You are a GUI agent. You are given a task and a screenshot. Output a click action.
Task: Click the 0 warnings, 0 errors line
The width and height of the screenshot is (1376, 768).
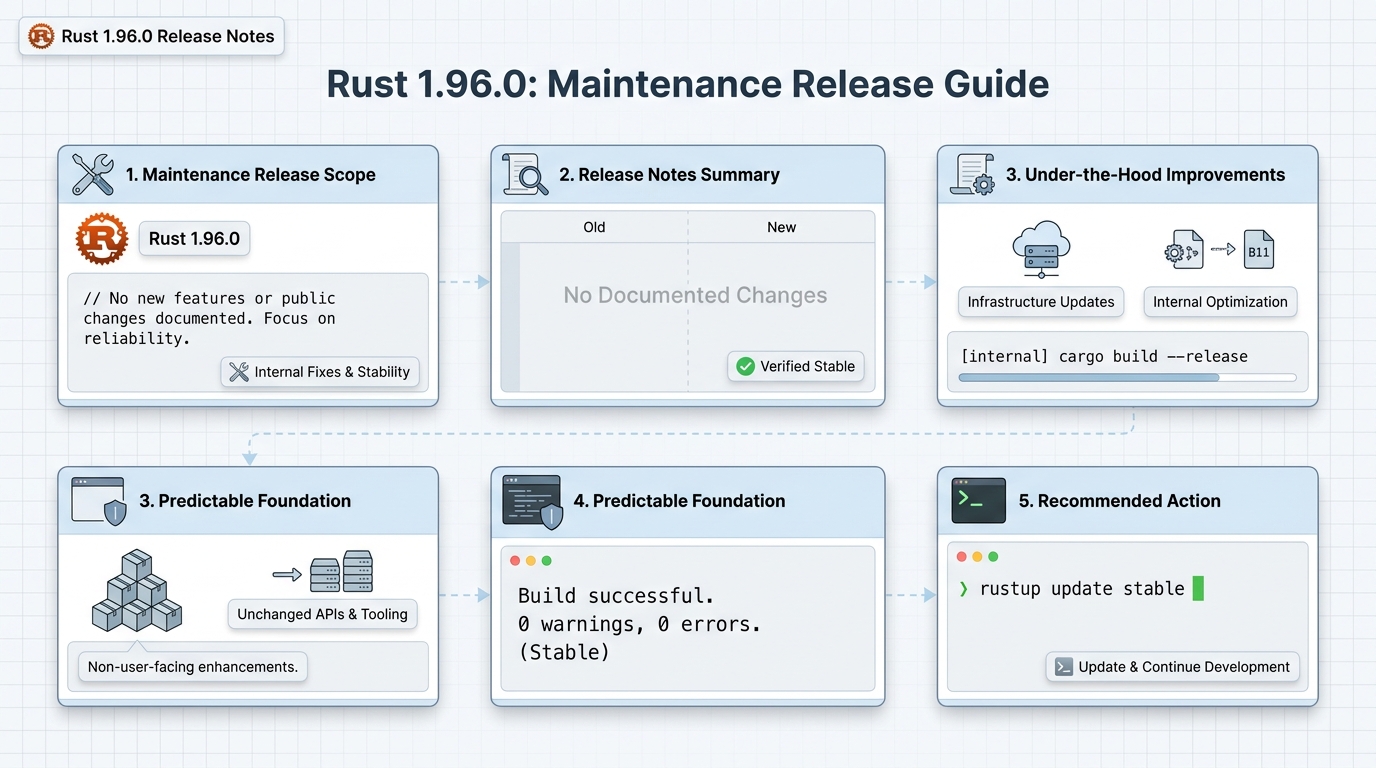[640, 625]
